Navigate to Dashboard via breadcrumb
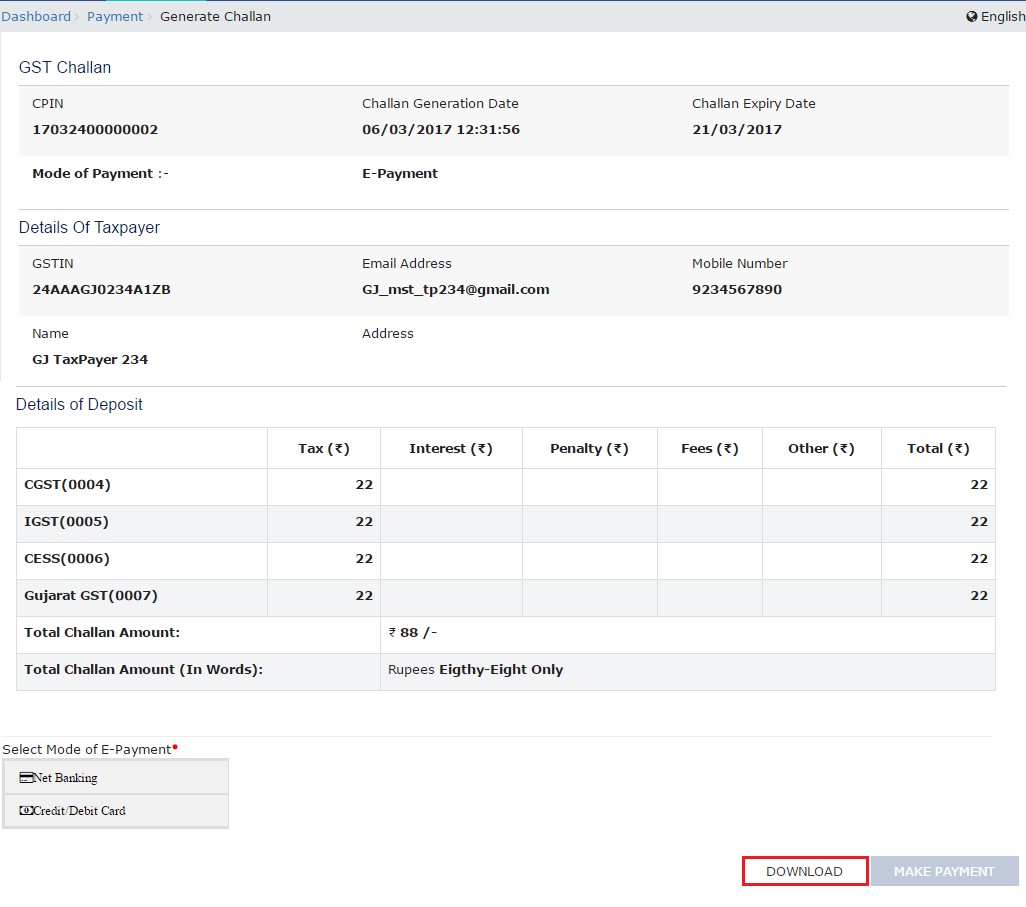 pyautogui.click(x=36, y=16)
